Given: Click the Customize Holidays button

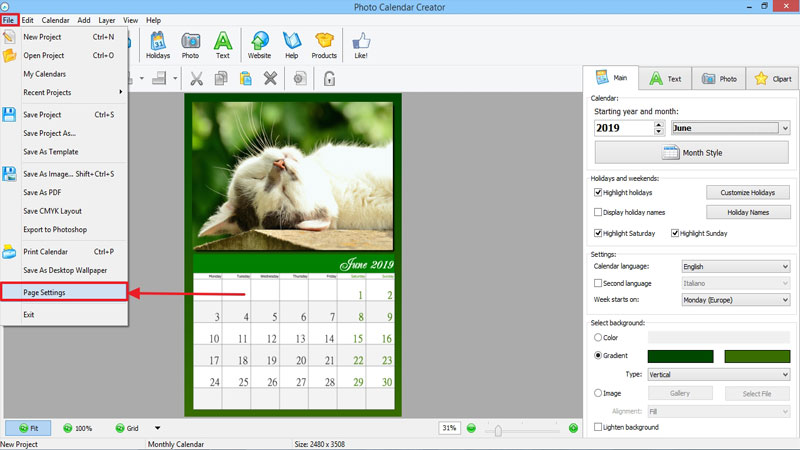Looking at the screenshot, I should point(748,192).
